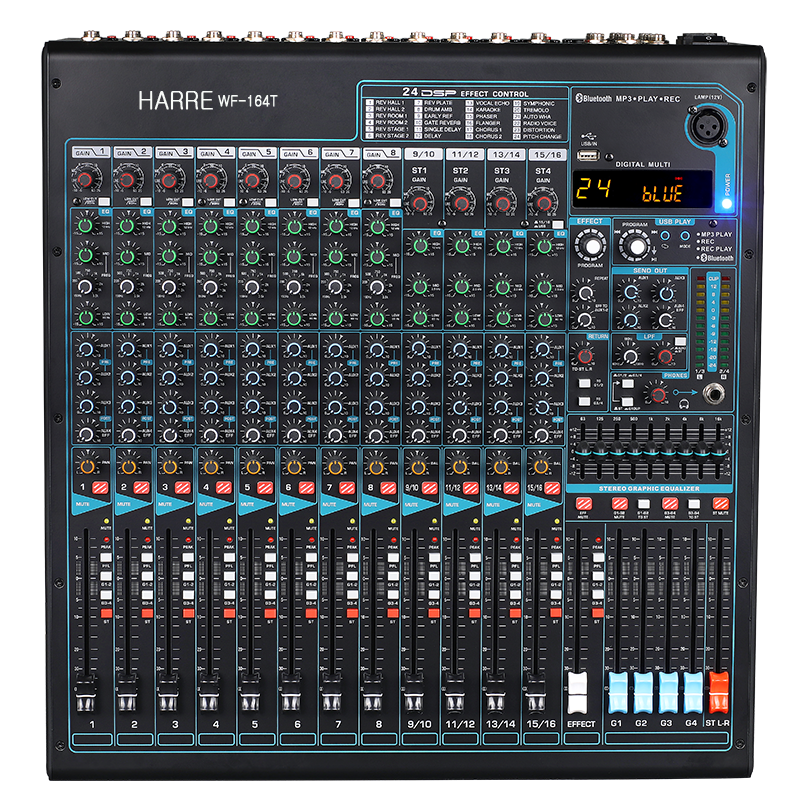Screen dimensions: 800x800
Task: Click the DIGITAL MULTI display showing 24 bLUE
Action: 642,189
